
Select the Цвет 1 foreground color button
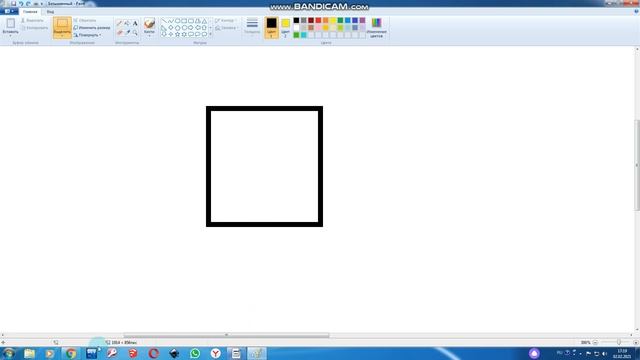[271, 28]
